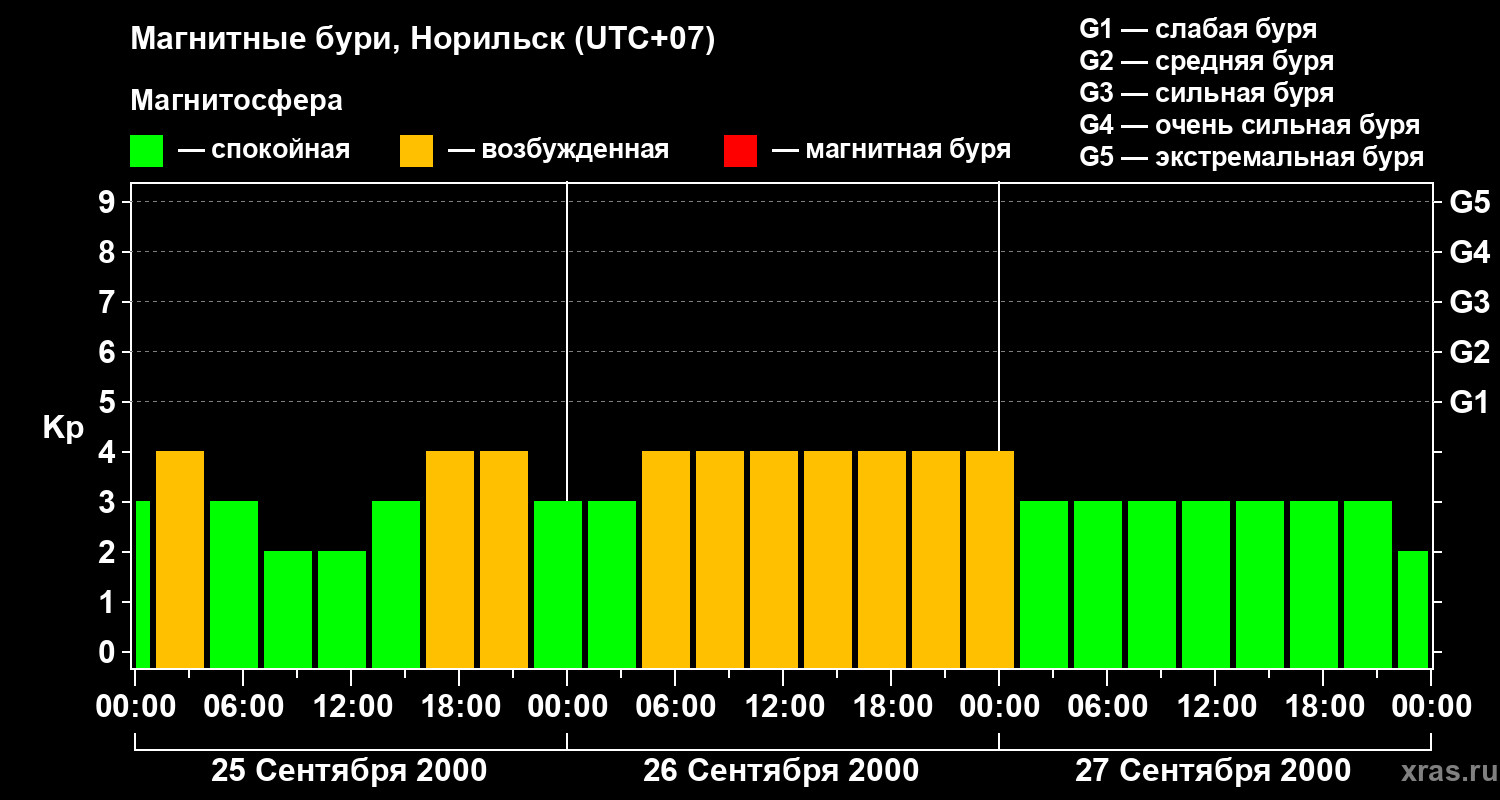Click the 'G2' tick label on the right axis
The height and width of the screenshot is (800, 1500).
point(1469,352)
